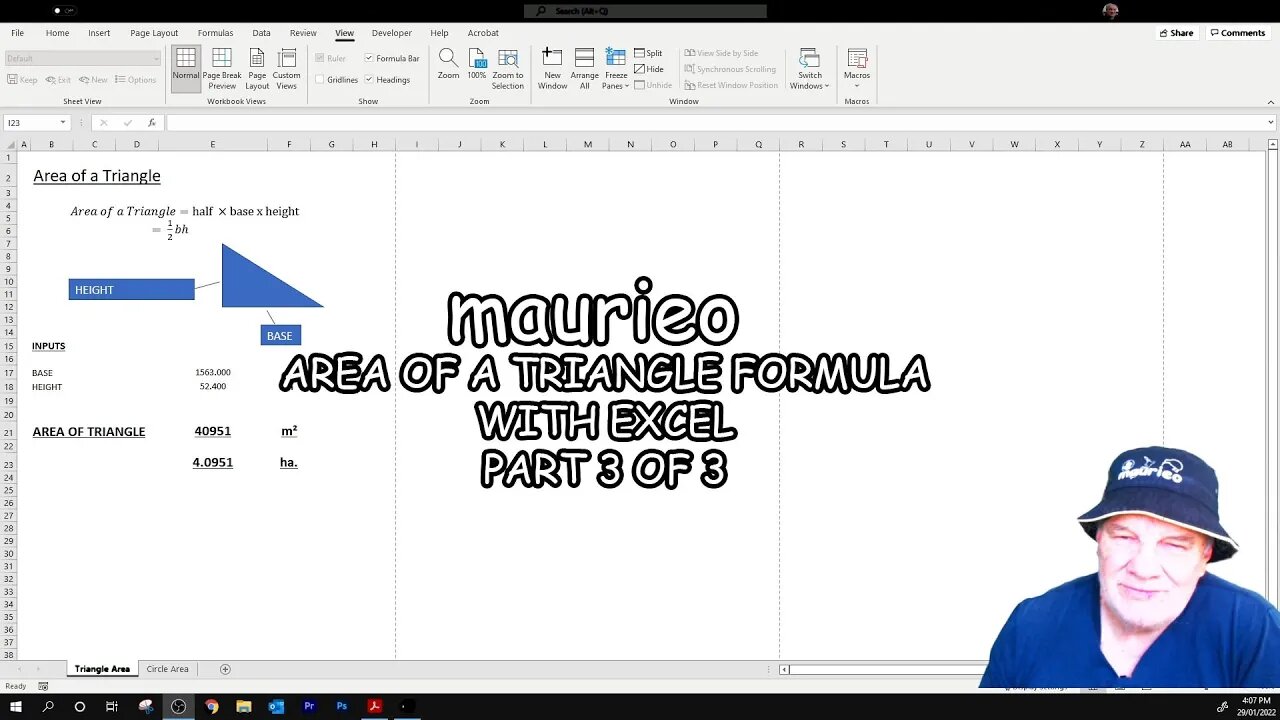Open the user account avatar
Viewport: 1280px width, 720px height.
pos(1110,11)
